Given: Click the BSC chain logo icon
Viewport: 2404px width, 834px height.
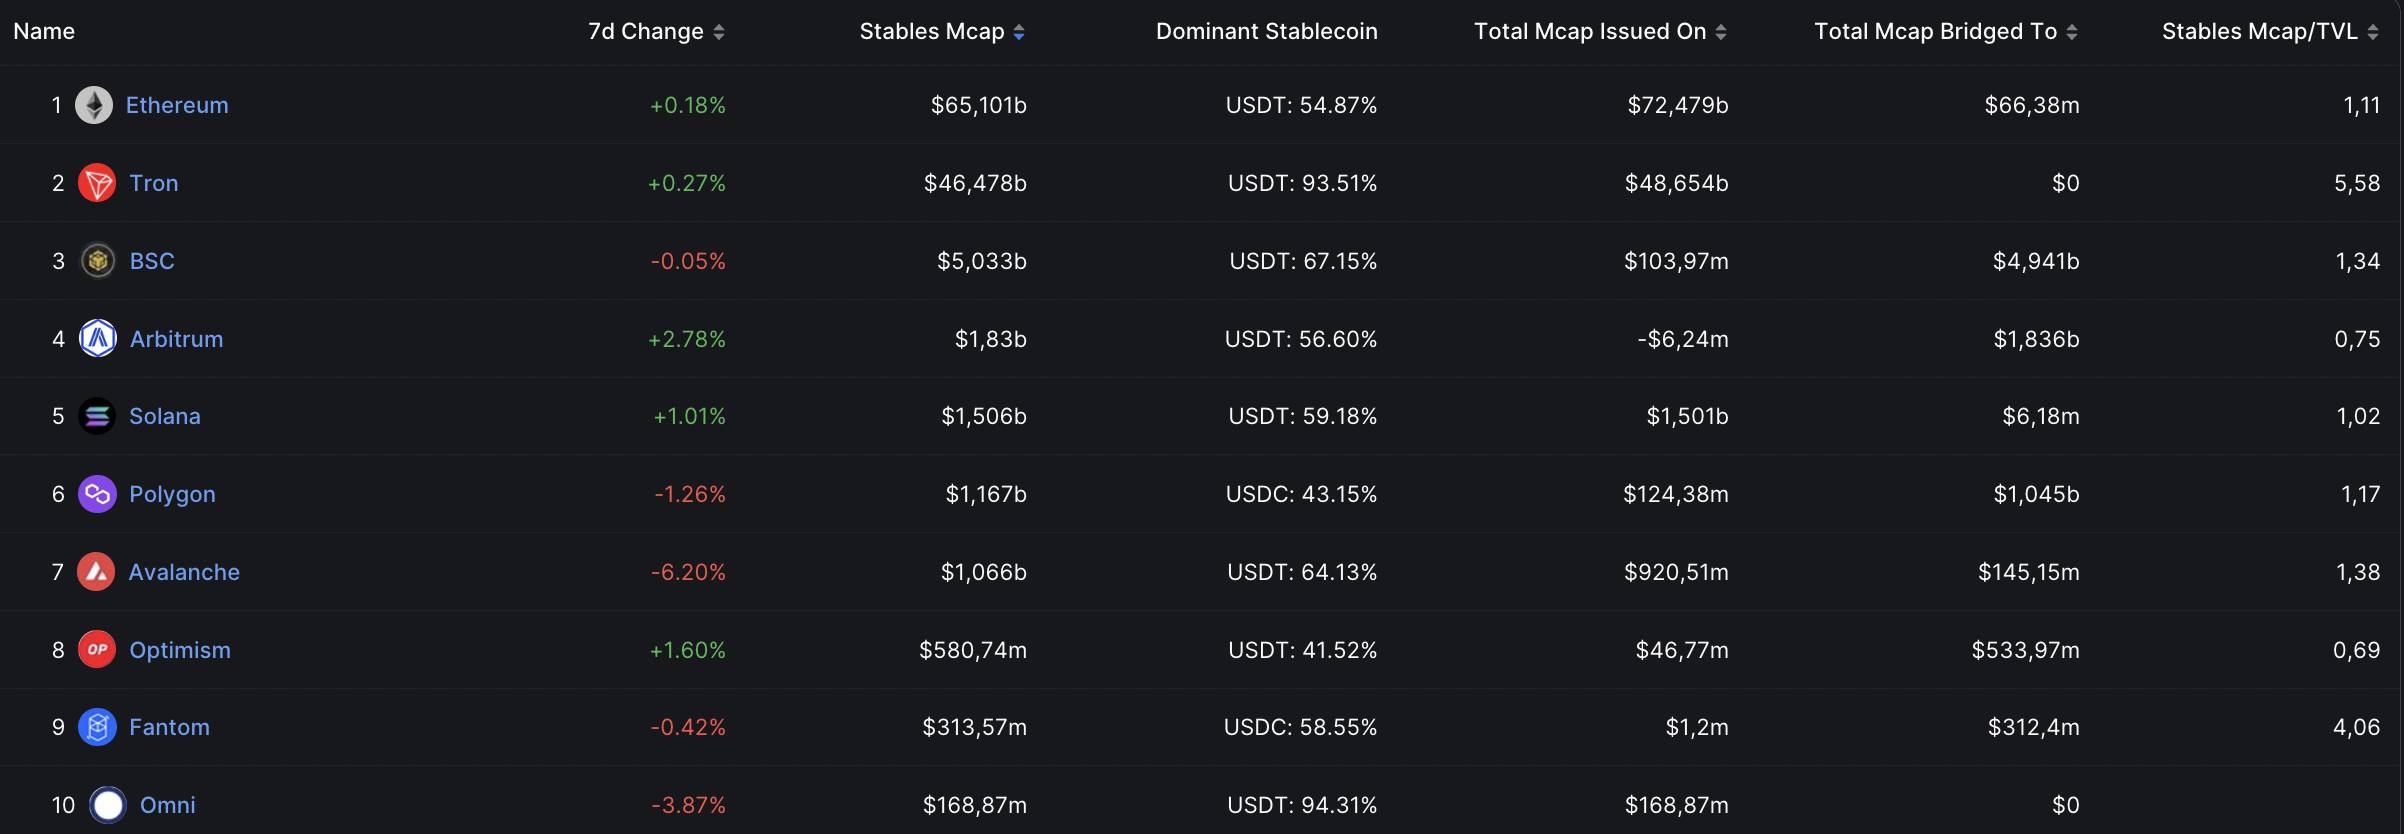Looking at the screenshot, I should [x=98, y=261].
